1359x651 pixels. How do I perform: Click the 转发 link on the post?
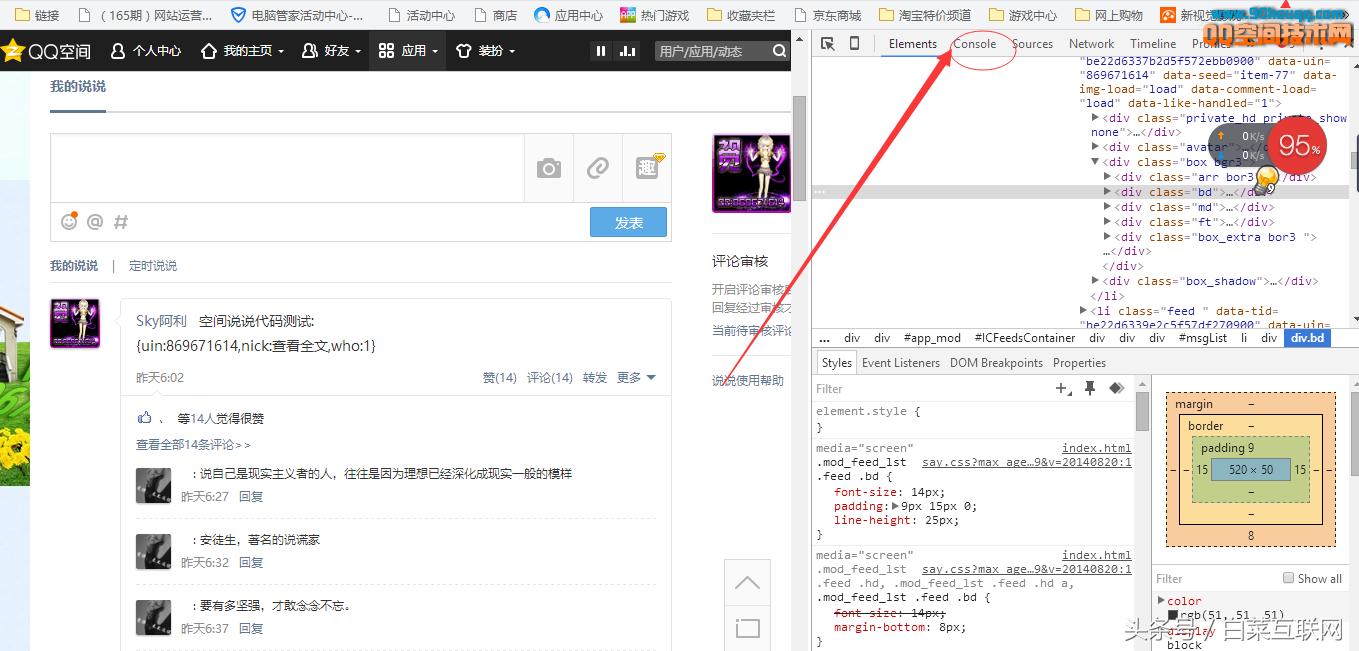click(595, 377)
